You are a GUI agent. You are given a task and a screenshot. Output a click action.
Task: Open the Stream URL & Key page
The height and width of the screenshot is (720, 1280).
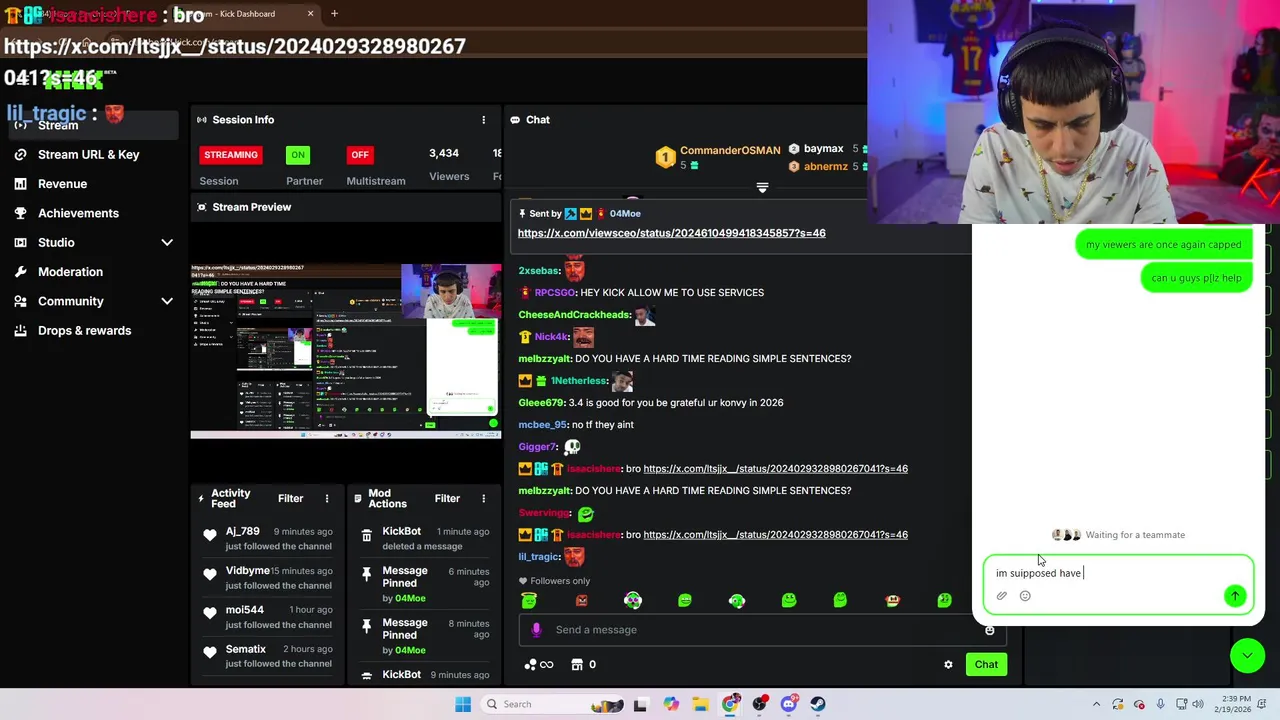click(x=88, y=155)
